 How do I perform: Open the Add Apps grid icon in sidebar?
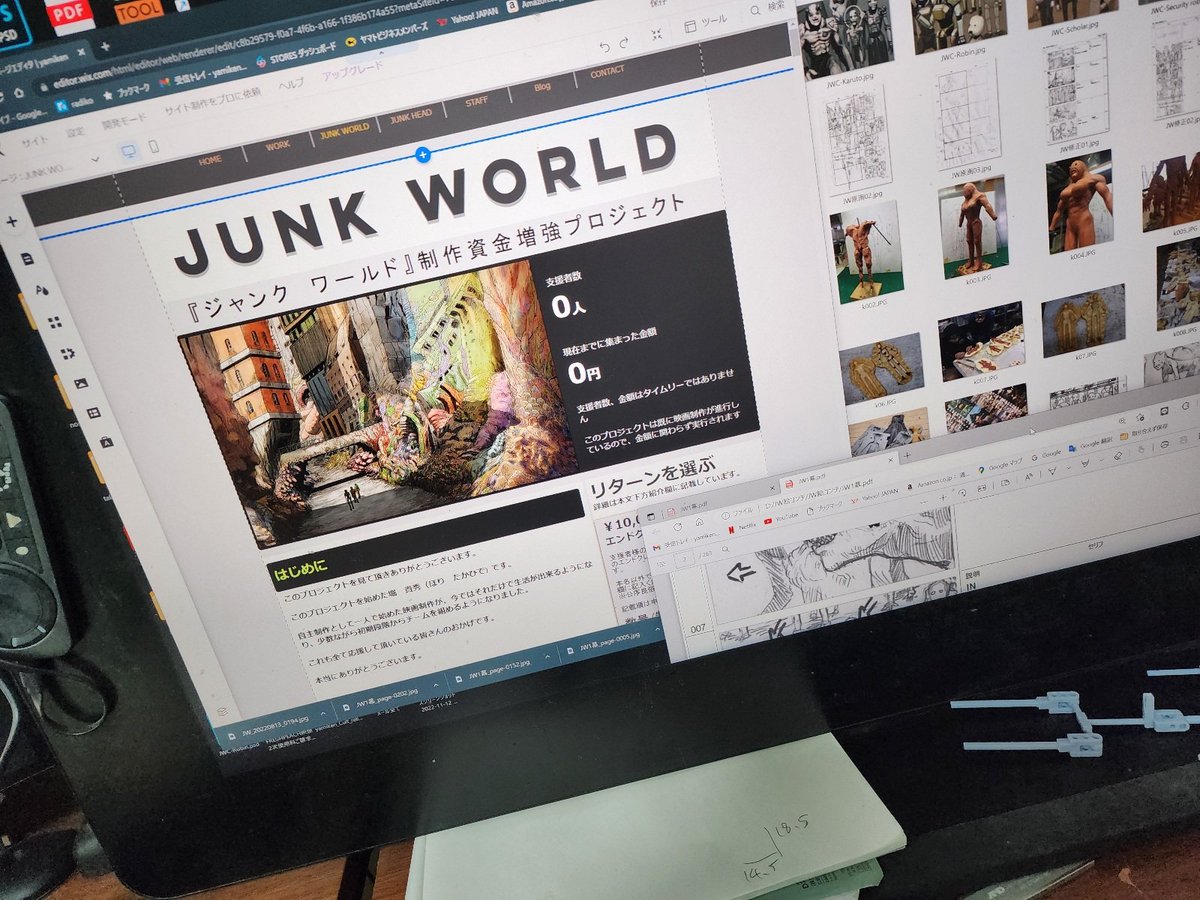coord(55,322)
